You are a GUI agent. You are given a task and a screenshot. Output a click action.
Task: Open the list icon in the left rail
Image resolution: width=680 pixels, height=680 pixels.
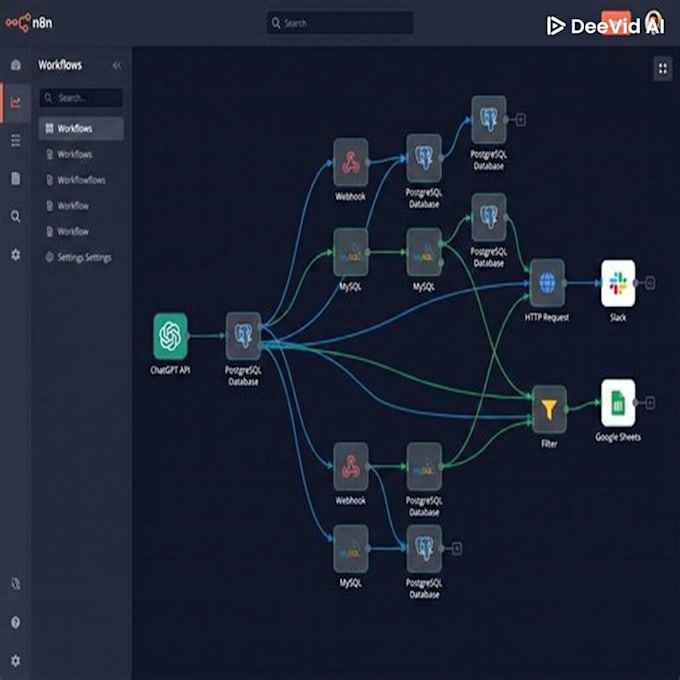pyautogui.click(x=16, y=141)
